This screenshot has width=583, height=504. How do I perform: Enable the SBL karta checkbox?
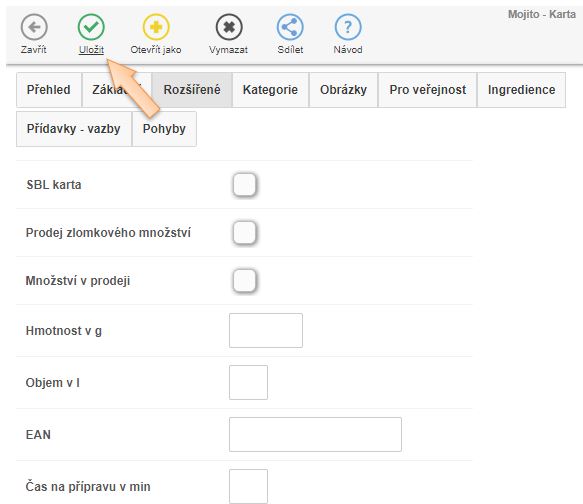coord(245,184)
